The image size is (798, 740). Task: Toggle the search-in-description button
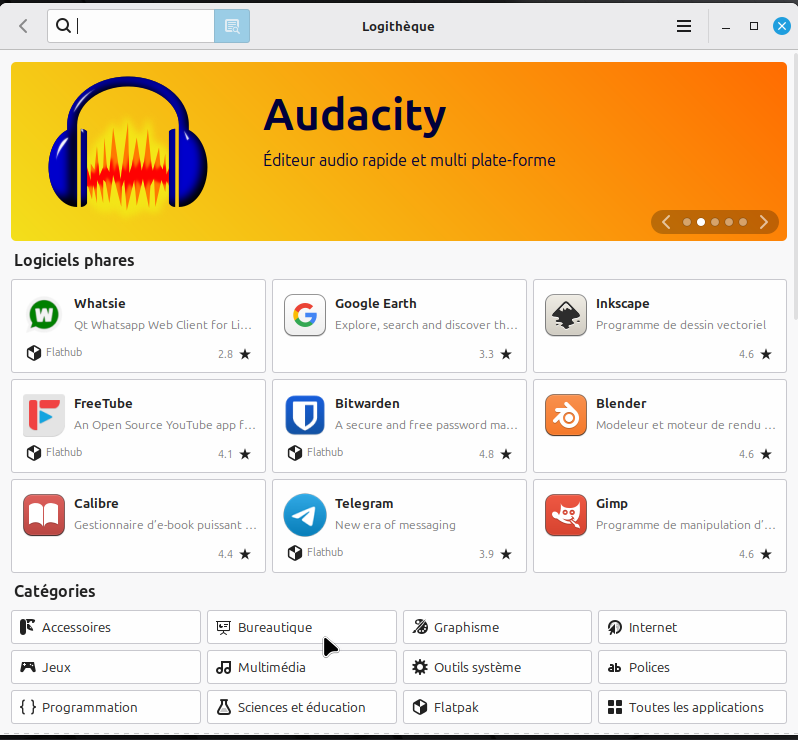pos(232,26)
